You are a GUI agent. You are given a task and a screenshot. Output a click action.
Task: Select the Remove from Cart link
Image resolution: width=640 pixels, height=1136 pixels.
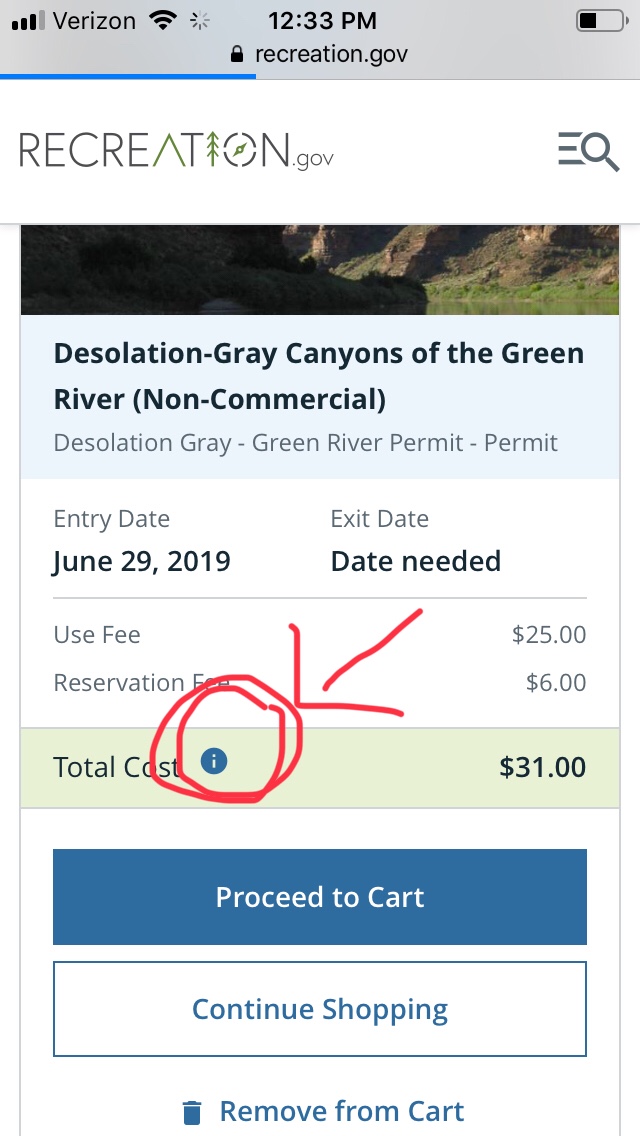341,1112
